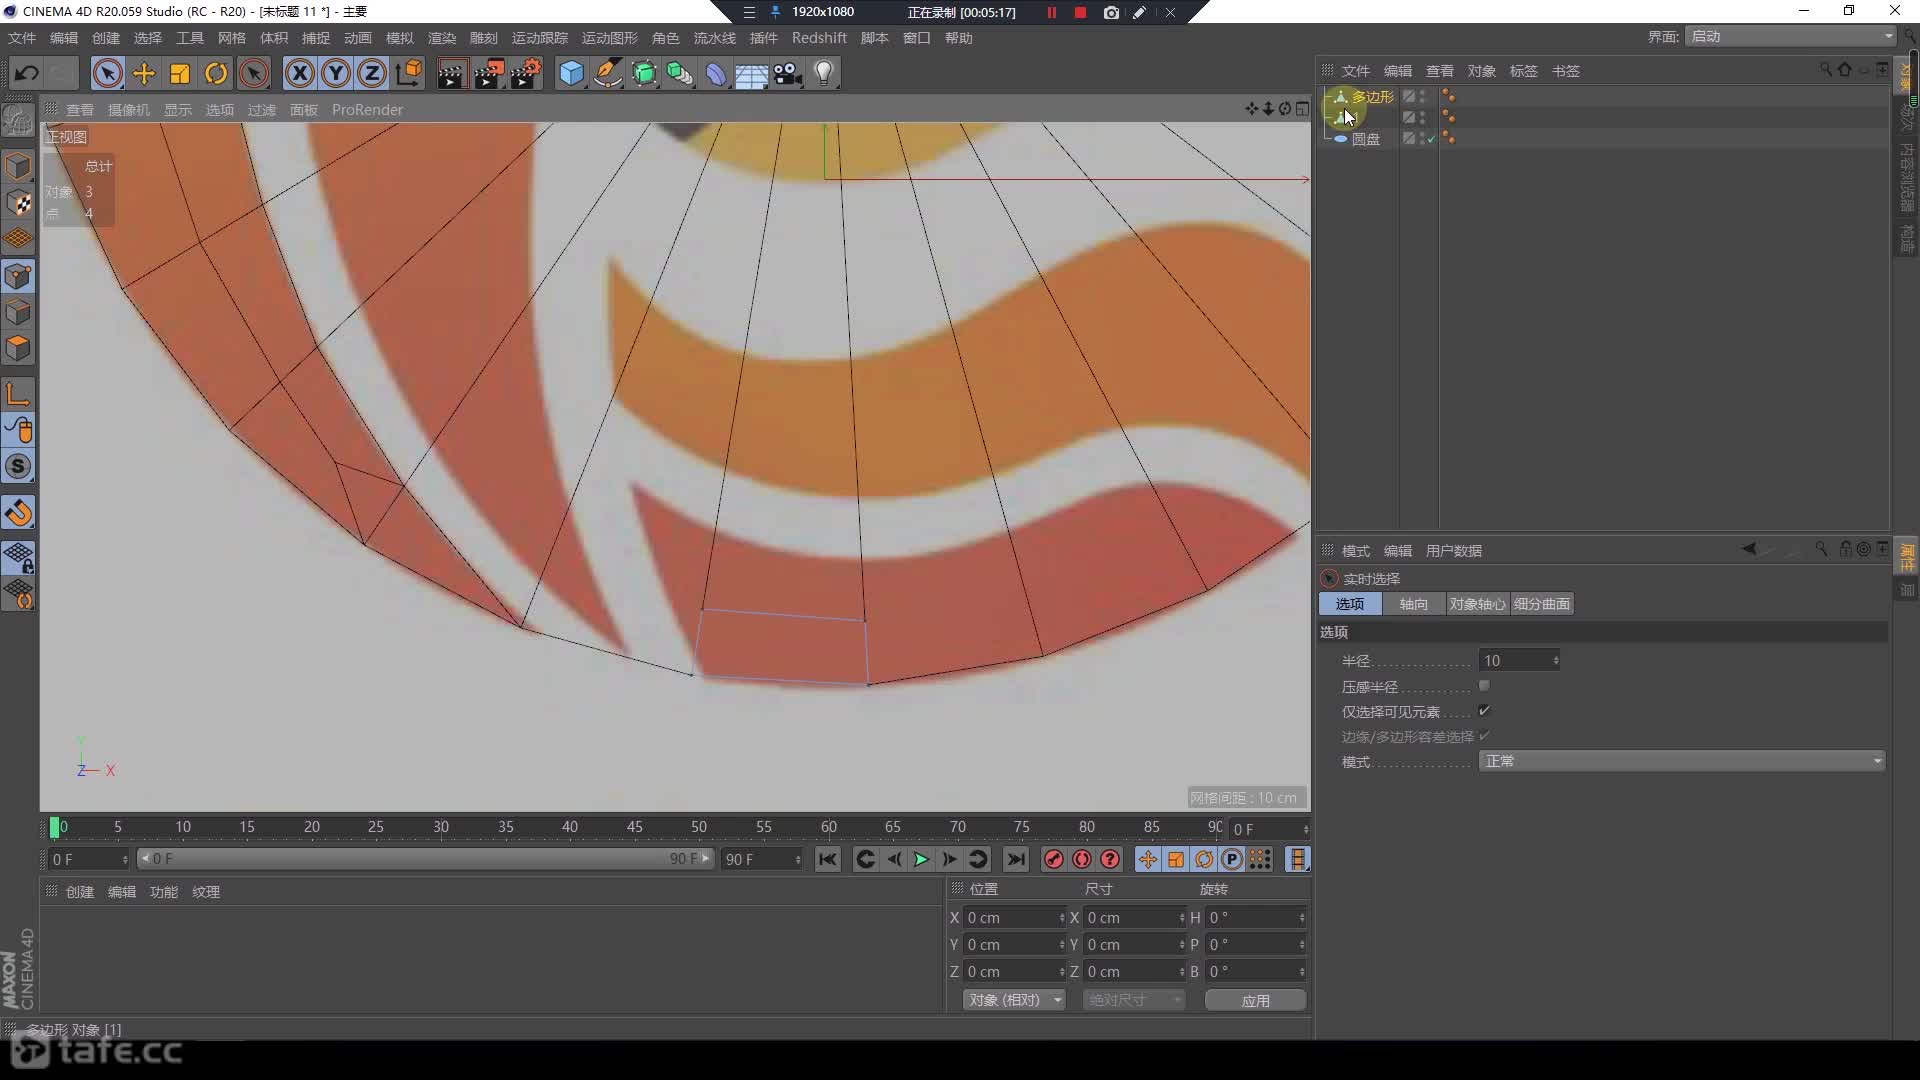The height and width of the screenshot is (1080, 1920).
Task: Toggle Enable Axis icon in left toolbar
Action: point(18,394)
